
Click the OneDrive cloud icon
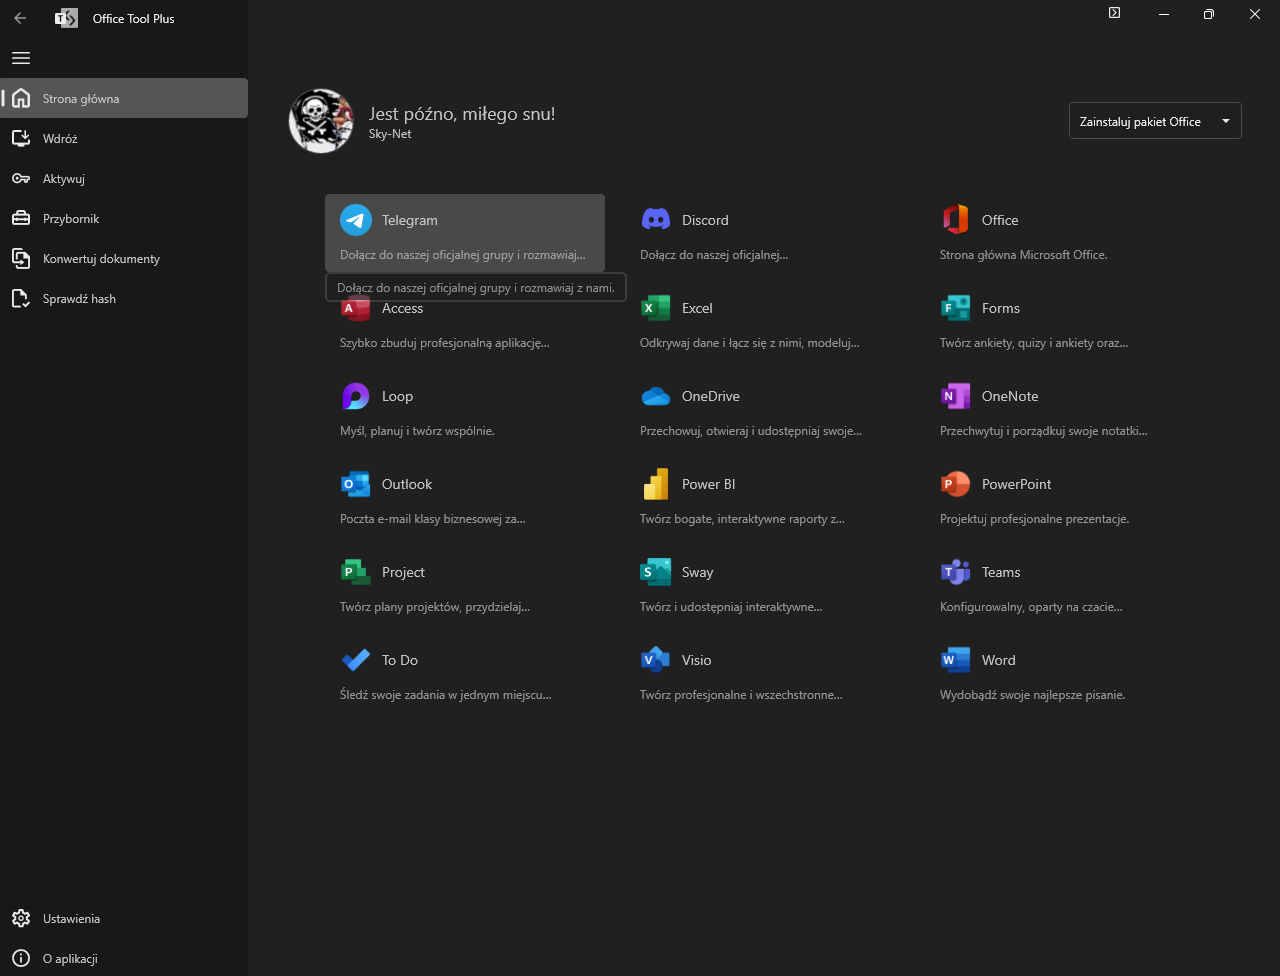coord(656,396)
